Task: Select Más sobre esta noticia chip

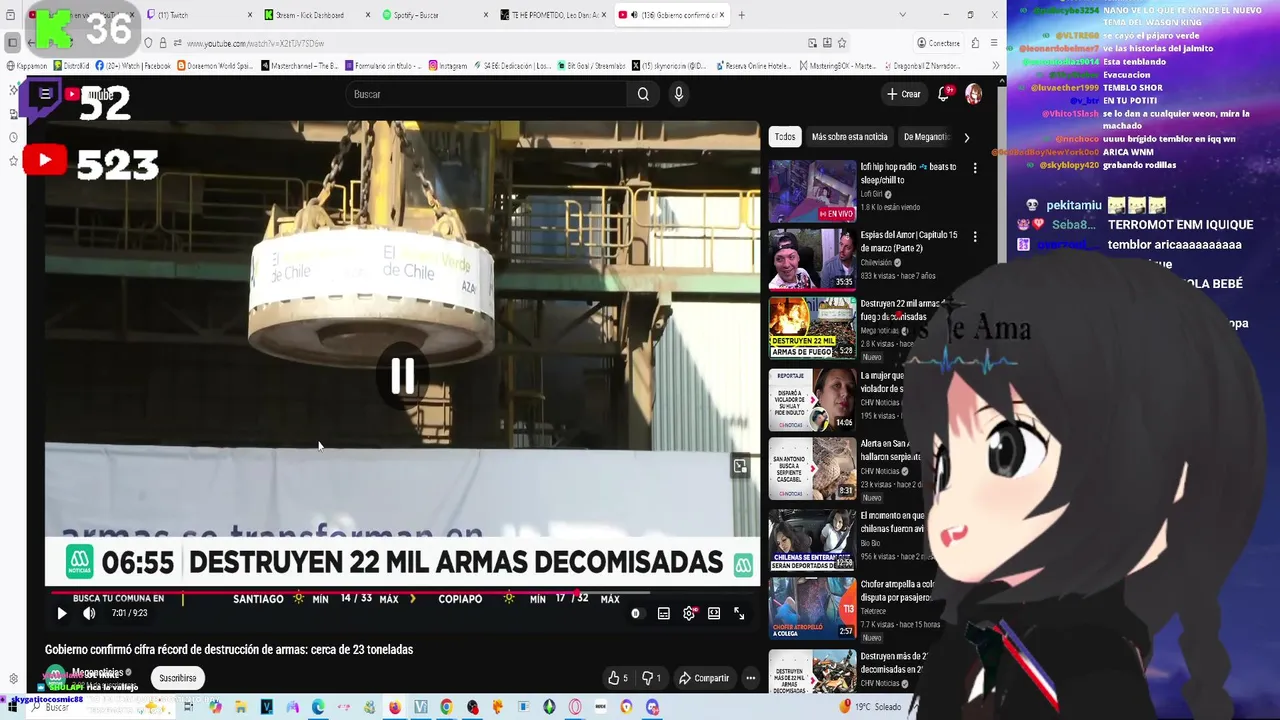Action: pyautogui.click(x=849, y=137)
